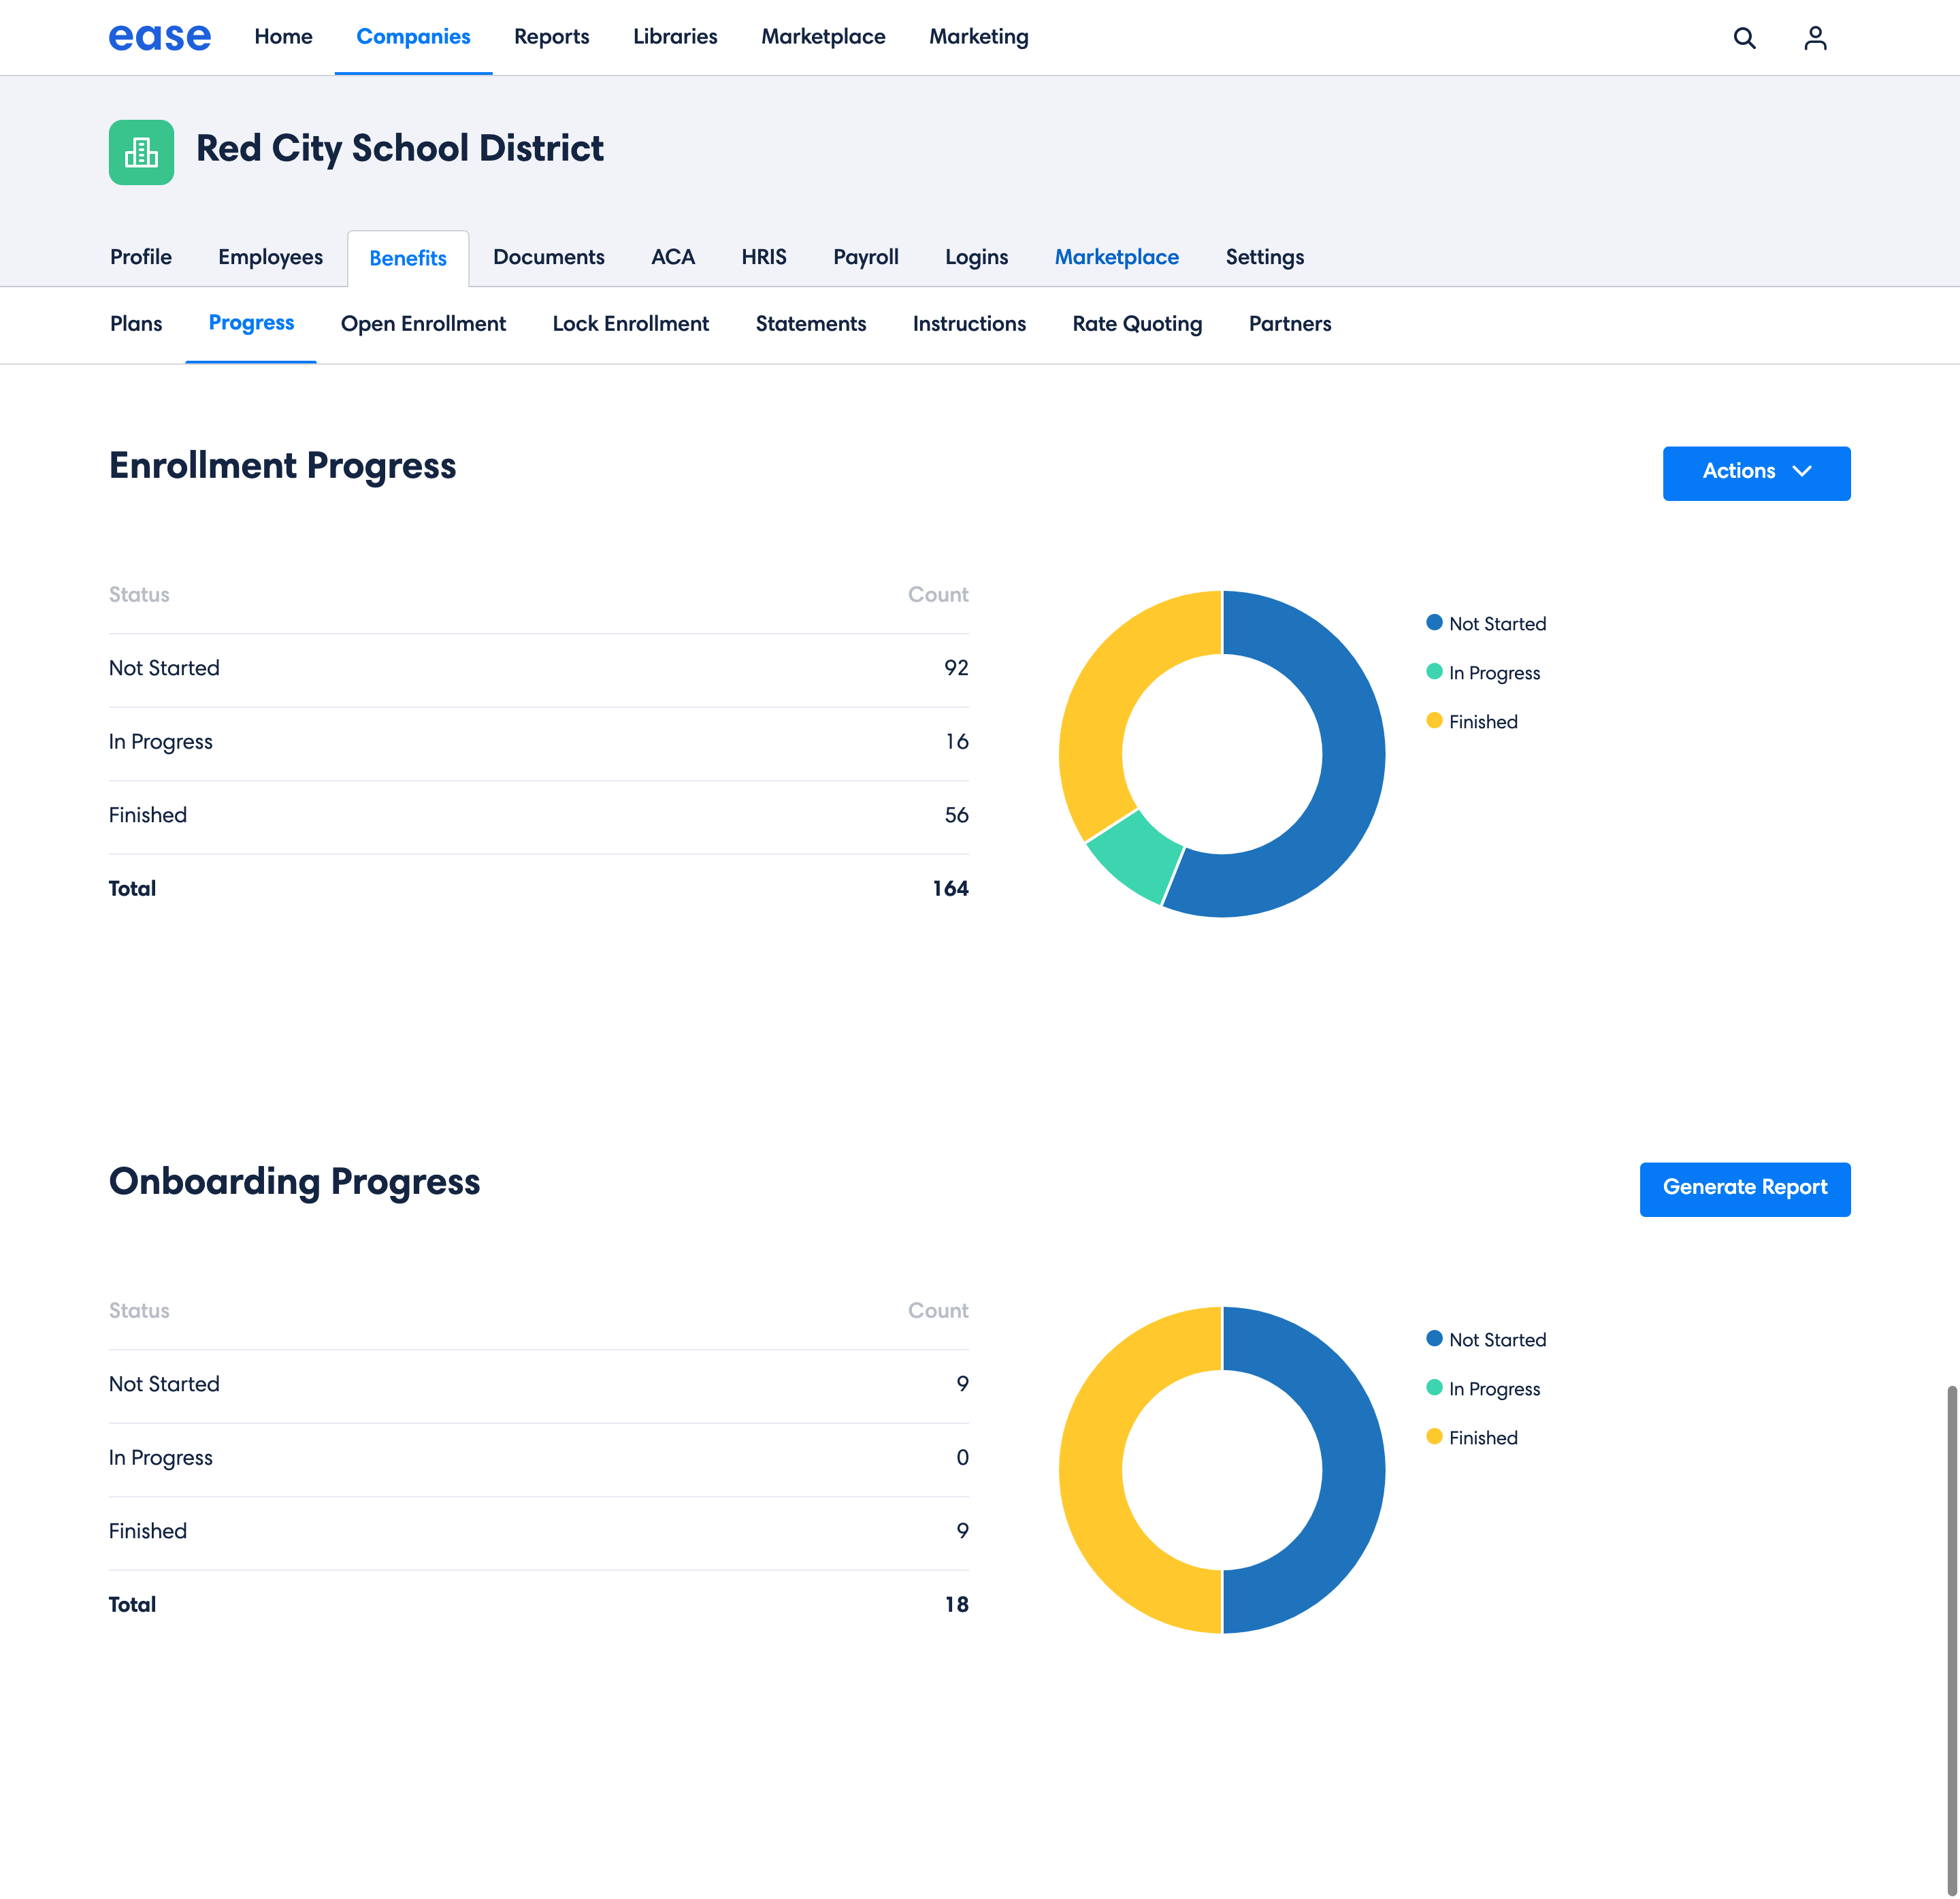Click the ease logo in the navigation bar
The height and width of the screenshot is (1899, 1960).
159,37
